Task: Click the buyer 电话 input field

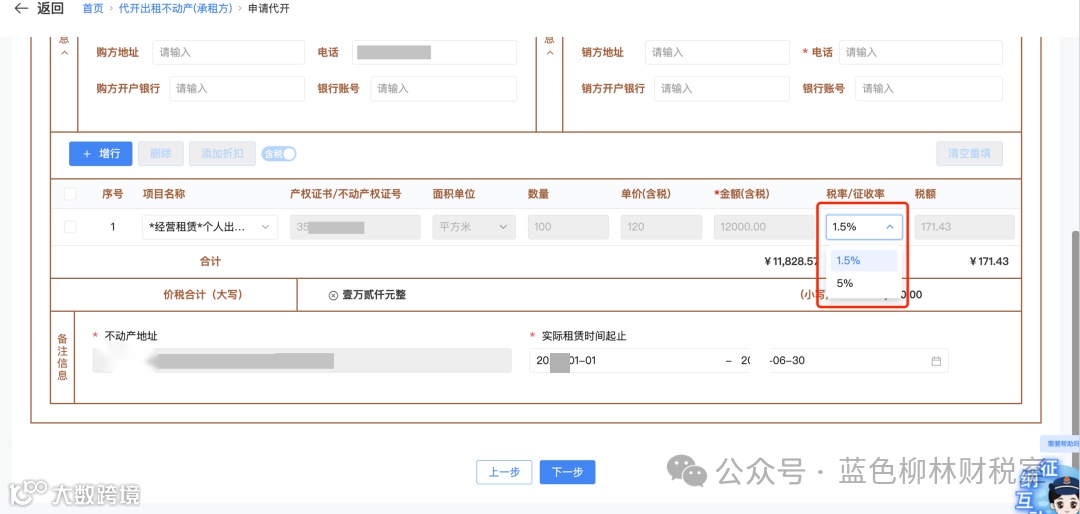Action: point(434,52)
